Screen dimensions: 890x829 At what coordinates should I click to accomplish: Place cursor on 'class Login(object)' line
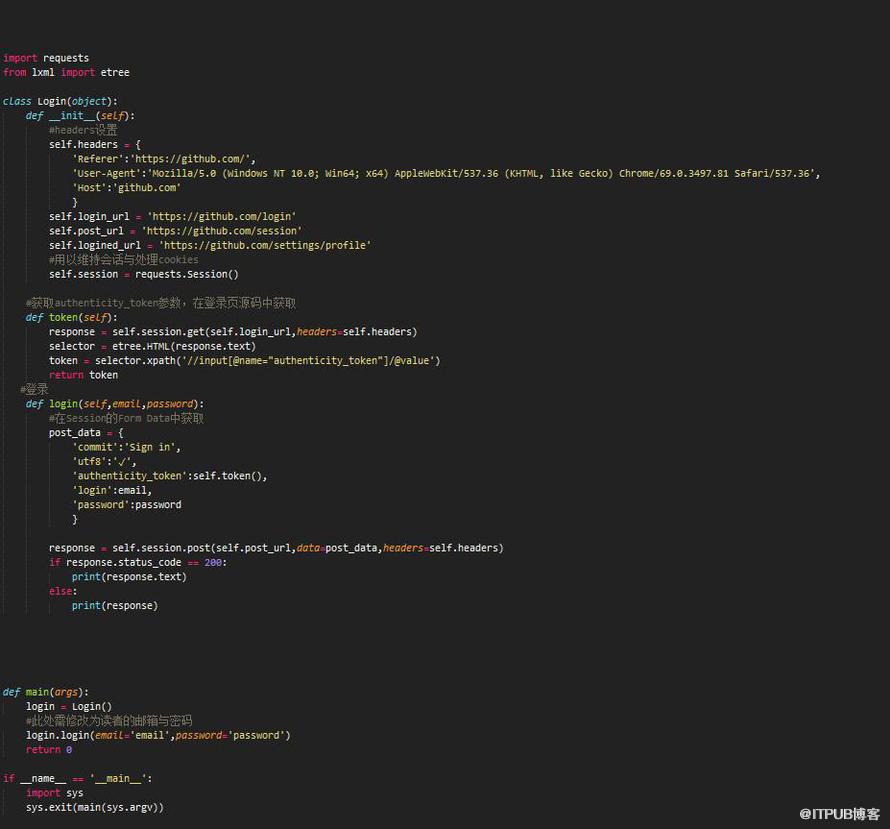tap(60, 101)
